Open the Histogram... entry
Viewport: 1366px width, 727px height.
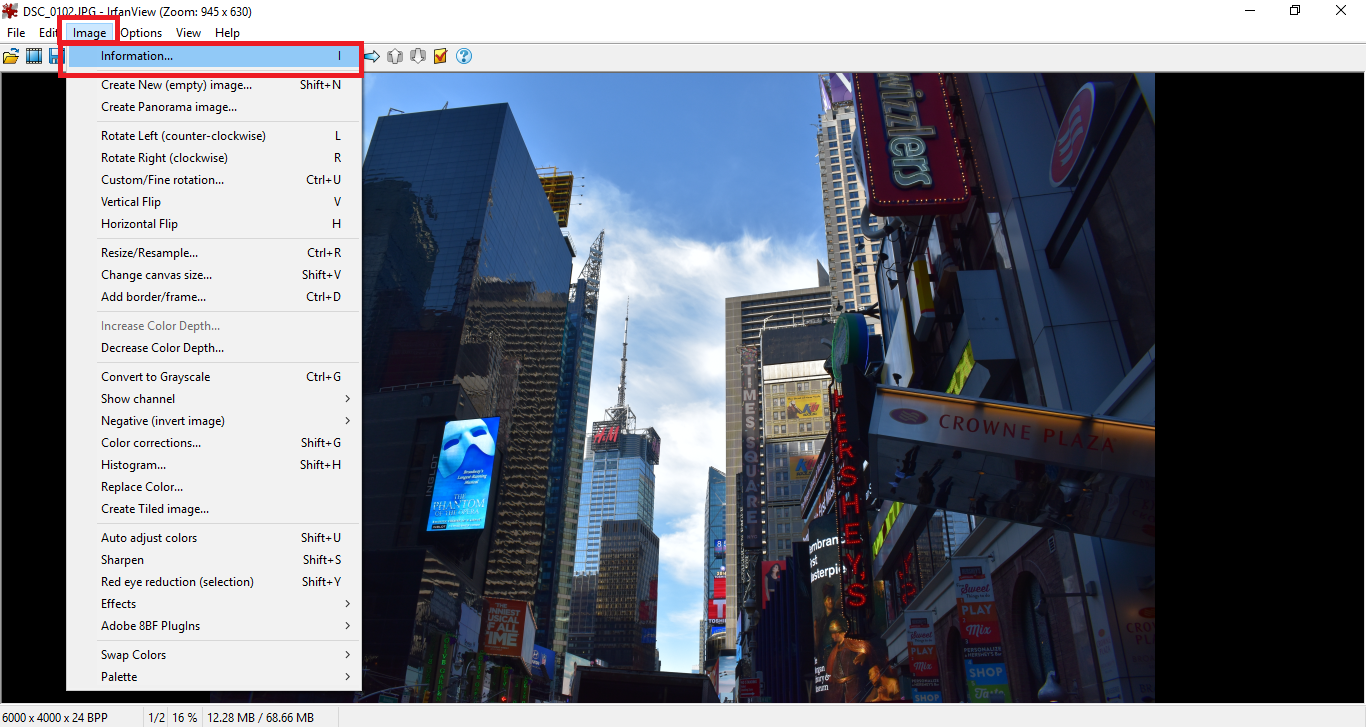(213, 465)
